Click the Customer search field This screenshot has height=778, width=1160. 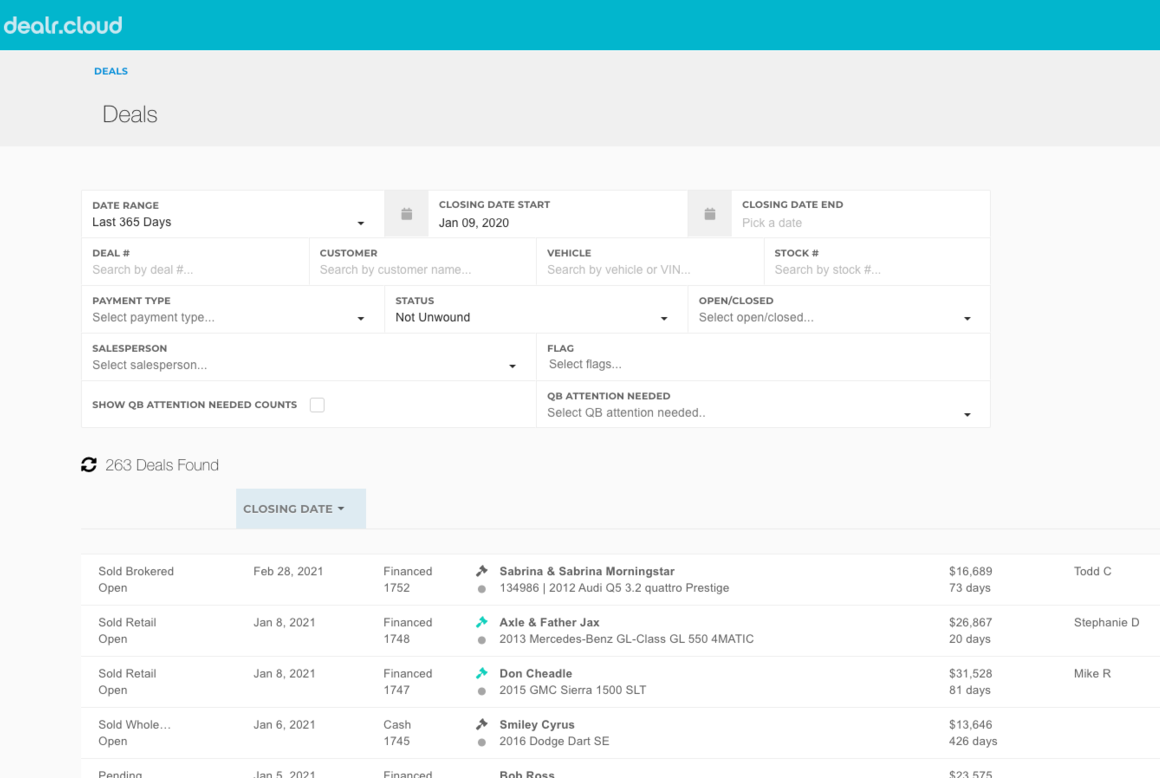coord(422,262)
